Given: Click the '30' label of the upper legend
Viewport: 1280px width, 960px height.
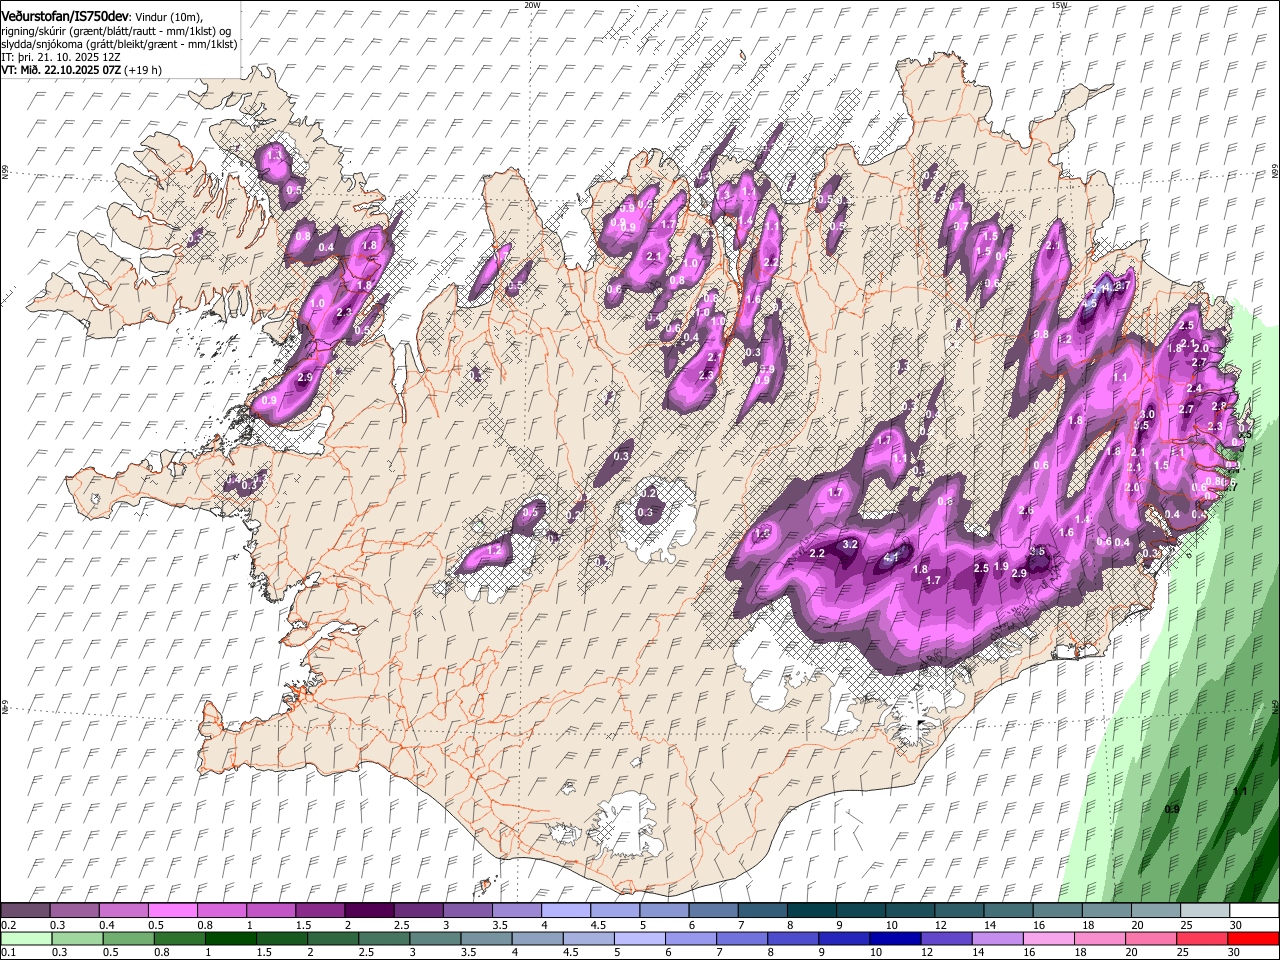Looking at the screenshot, I should click(1236, 925).
